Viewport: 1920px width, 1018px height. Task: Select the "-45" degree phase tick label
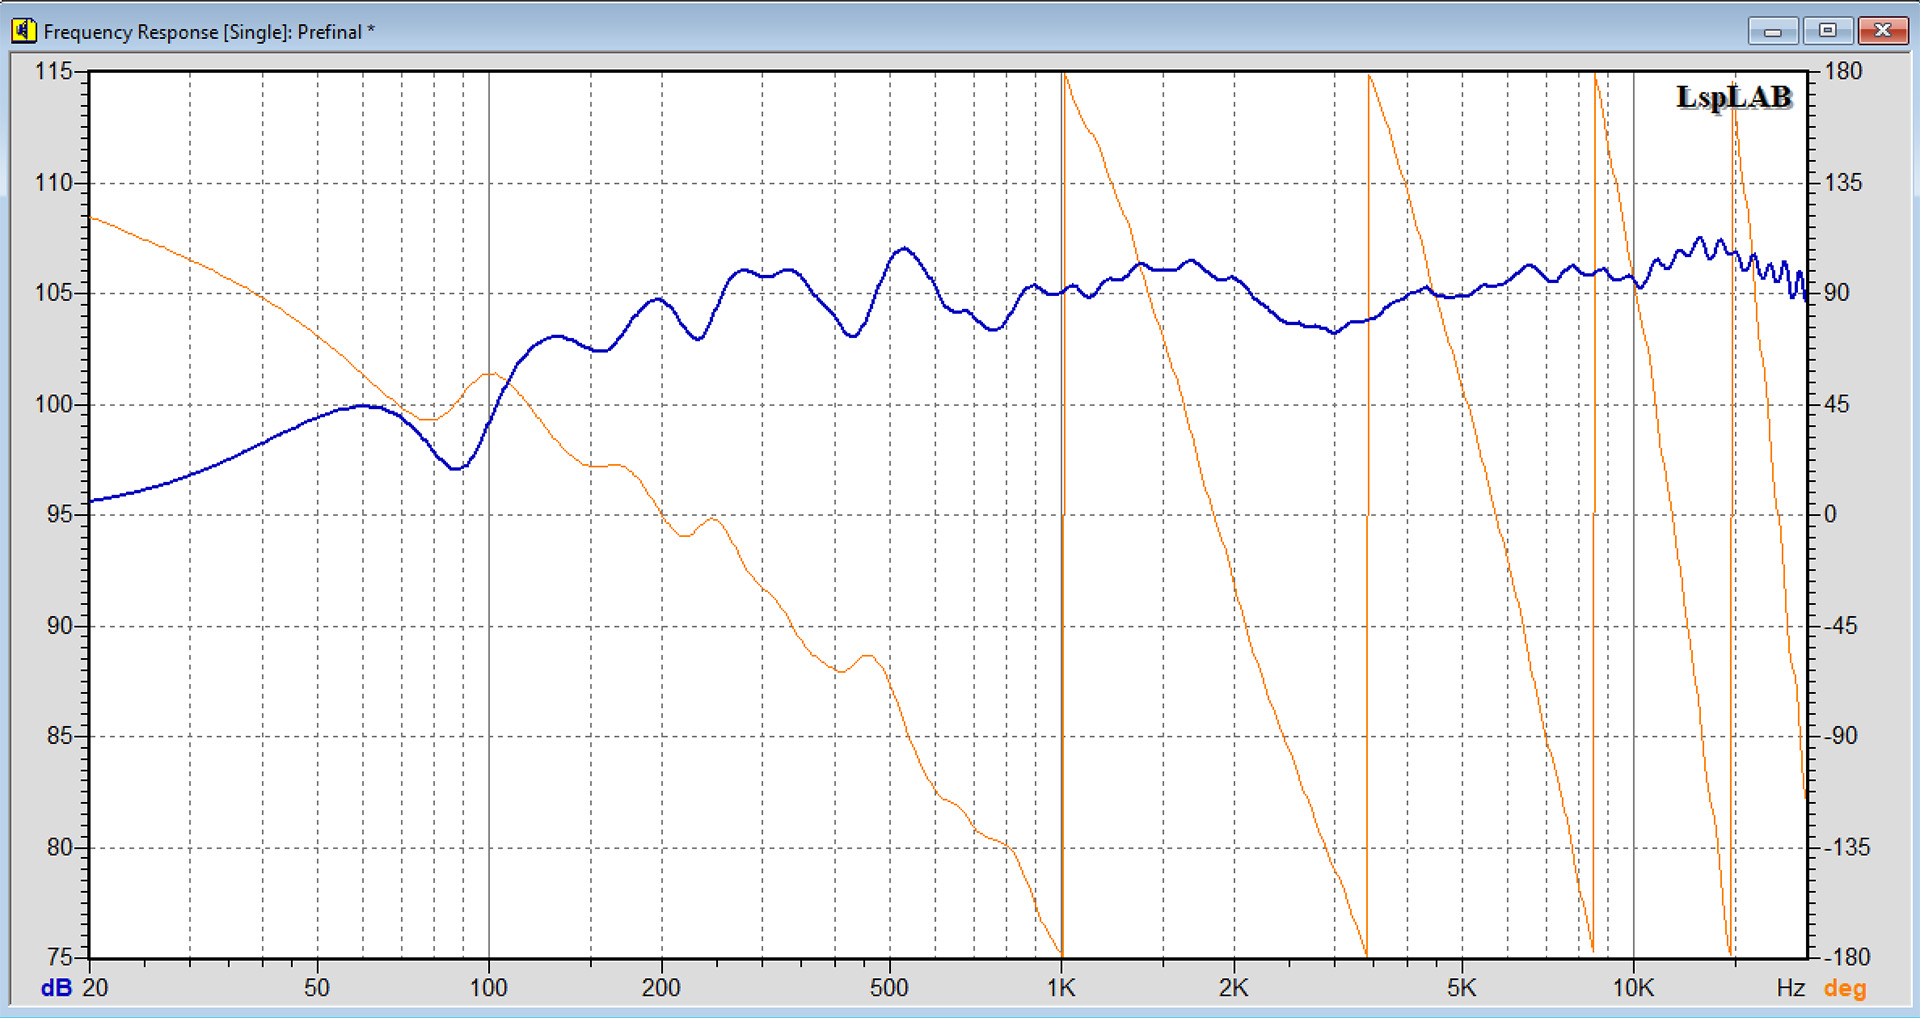coord(1841,626)
